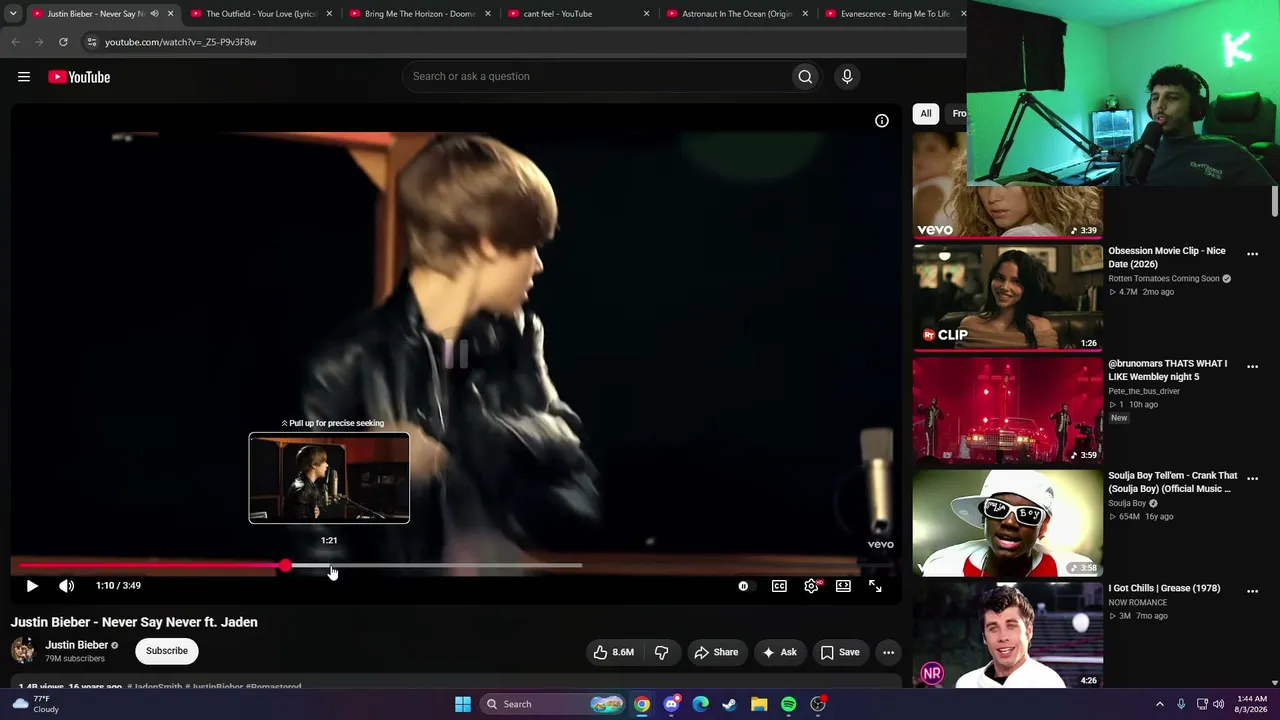The width and height of the screenshot is (1280, 720).
Task: Switch to Bring Me The Horizon tab
Action: (419, 14)
